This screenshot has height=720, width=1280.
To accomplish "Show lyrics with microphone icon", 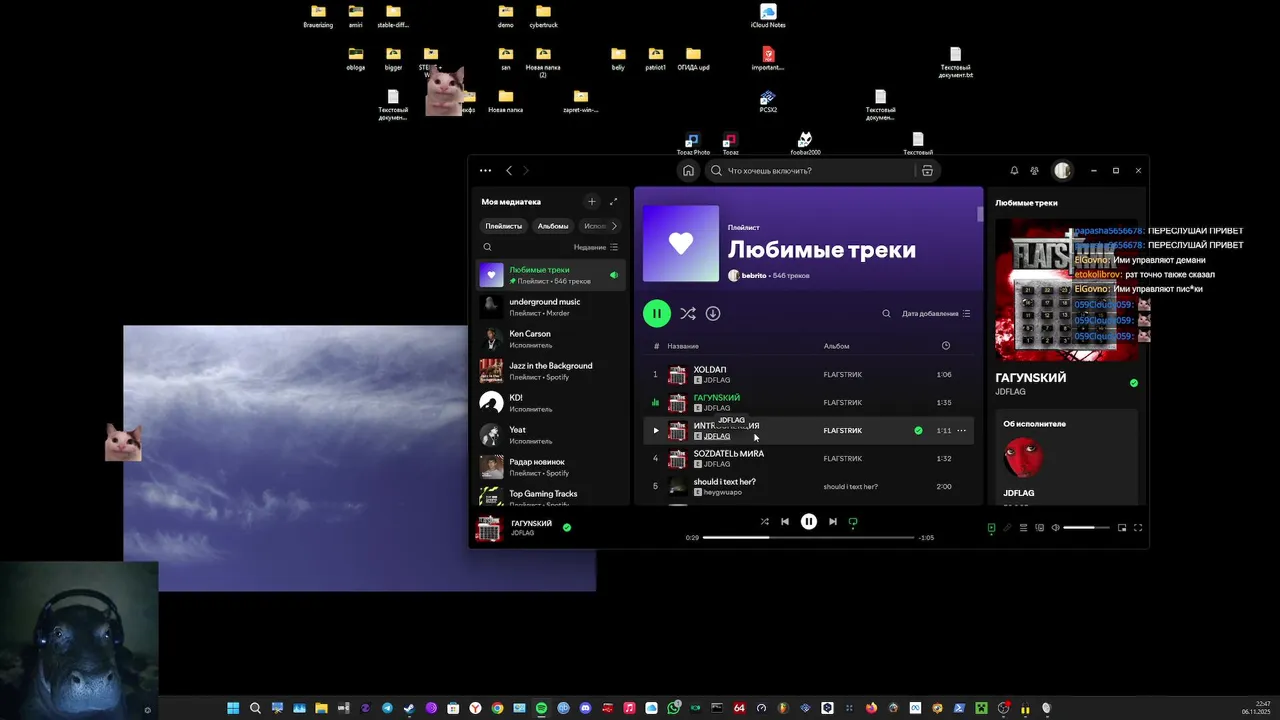I will pos(1007,528).
